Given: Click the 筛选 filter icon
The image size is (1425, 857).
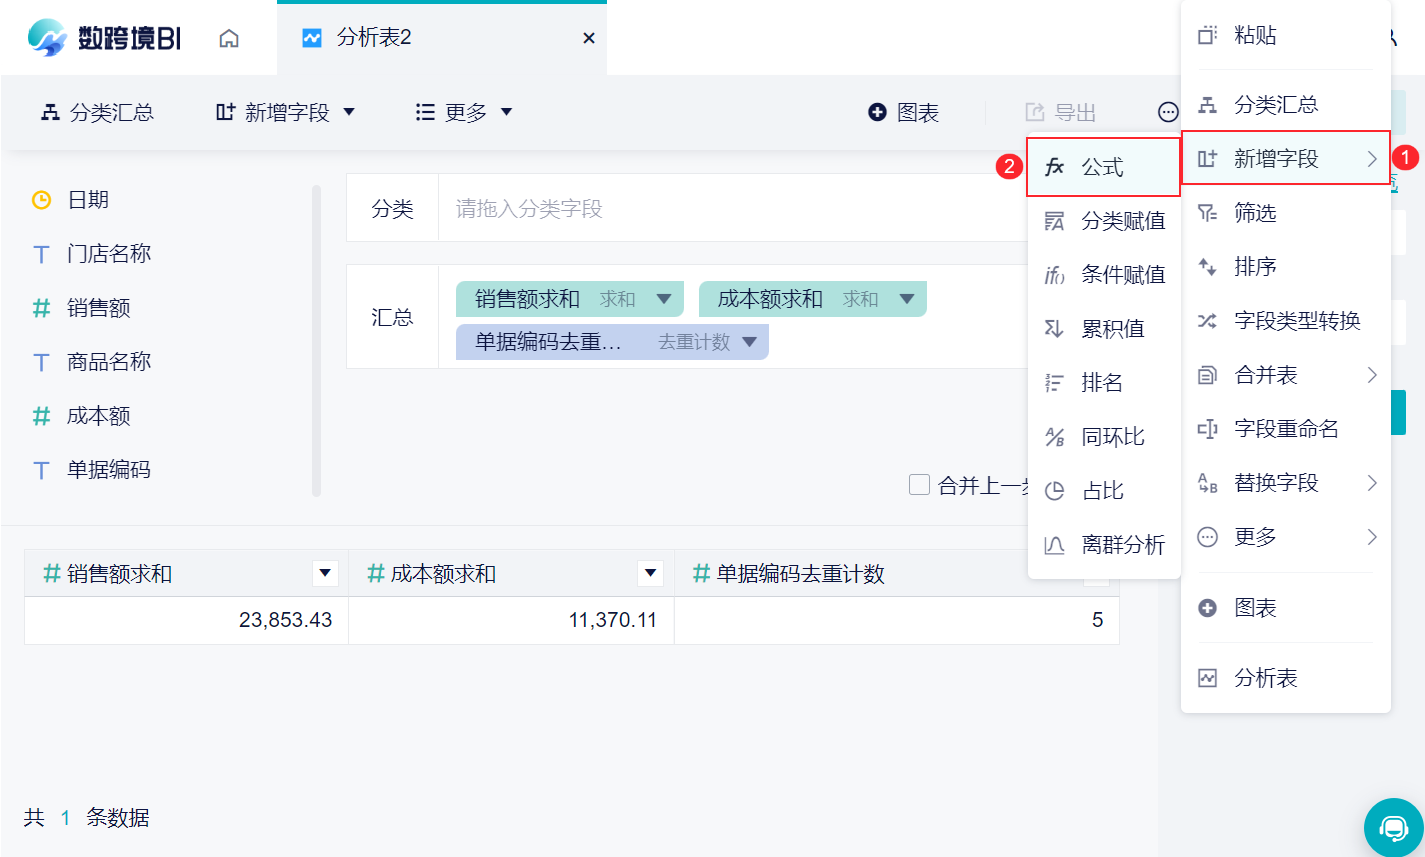Looking at the screenshot, I should pos(1208,213).
